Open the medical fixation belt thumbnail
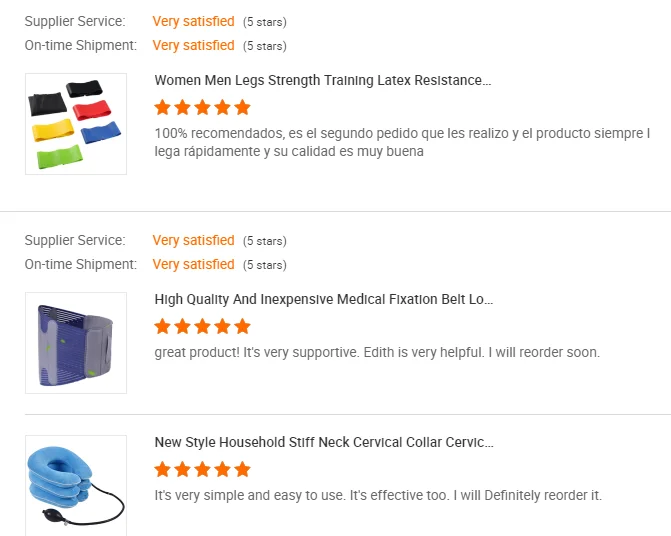 (x=75, y=342)
